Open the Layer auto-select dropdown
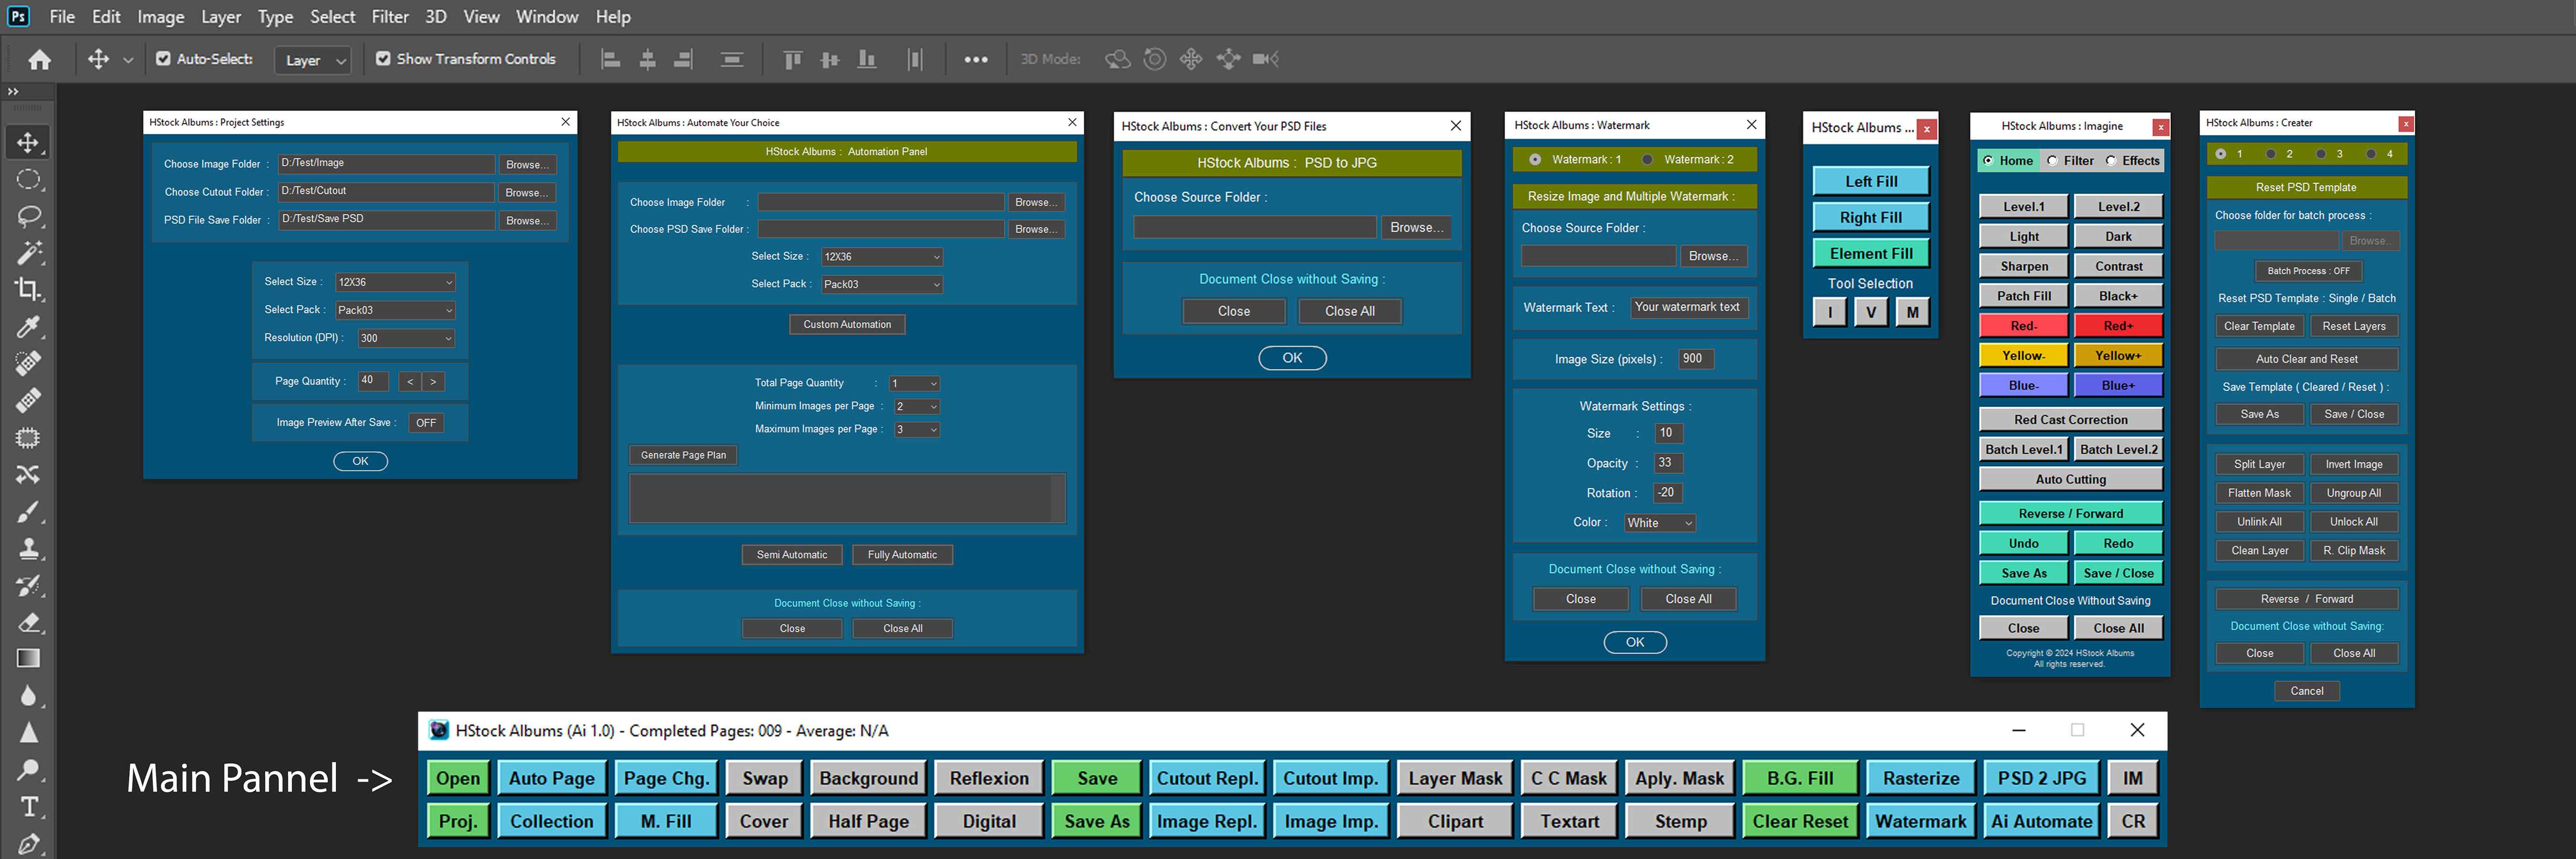2576x859 pixels. point(314,60)
